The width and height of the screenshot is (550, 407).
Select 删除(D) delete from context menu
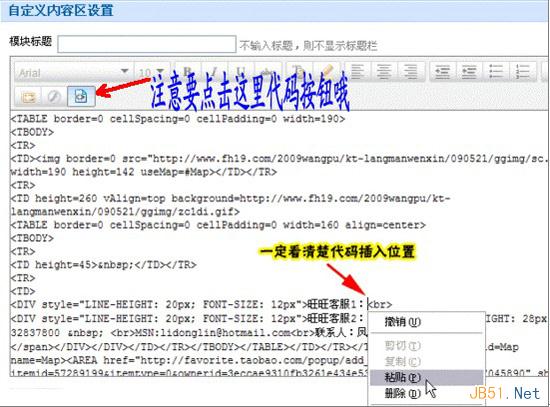pyautogui.click(x=402, y=394)
